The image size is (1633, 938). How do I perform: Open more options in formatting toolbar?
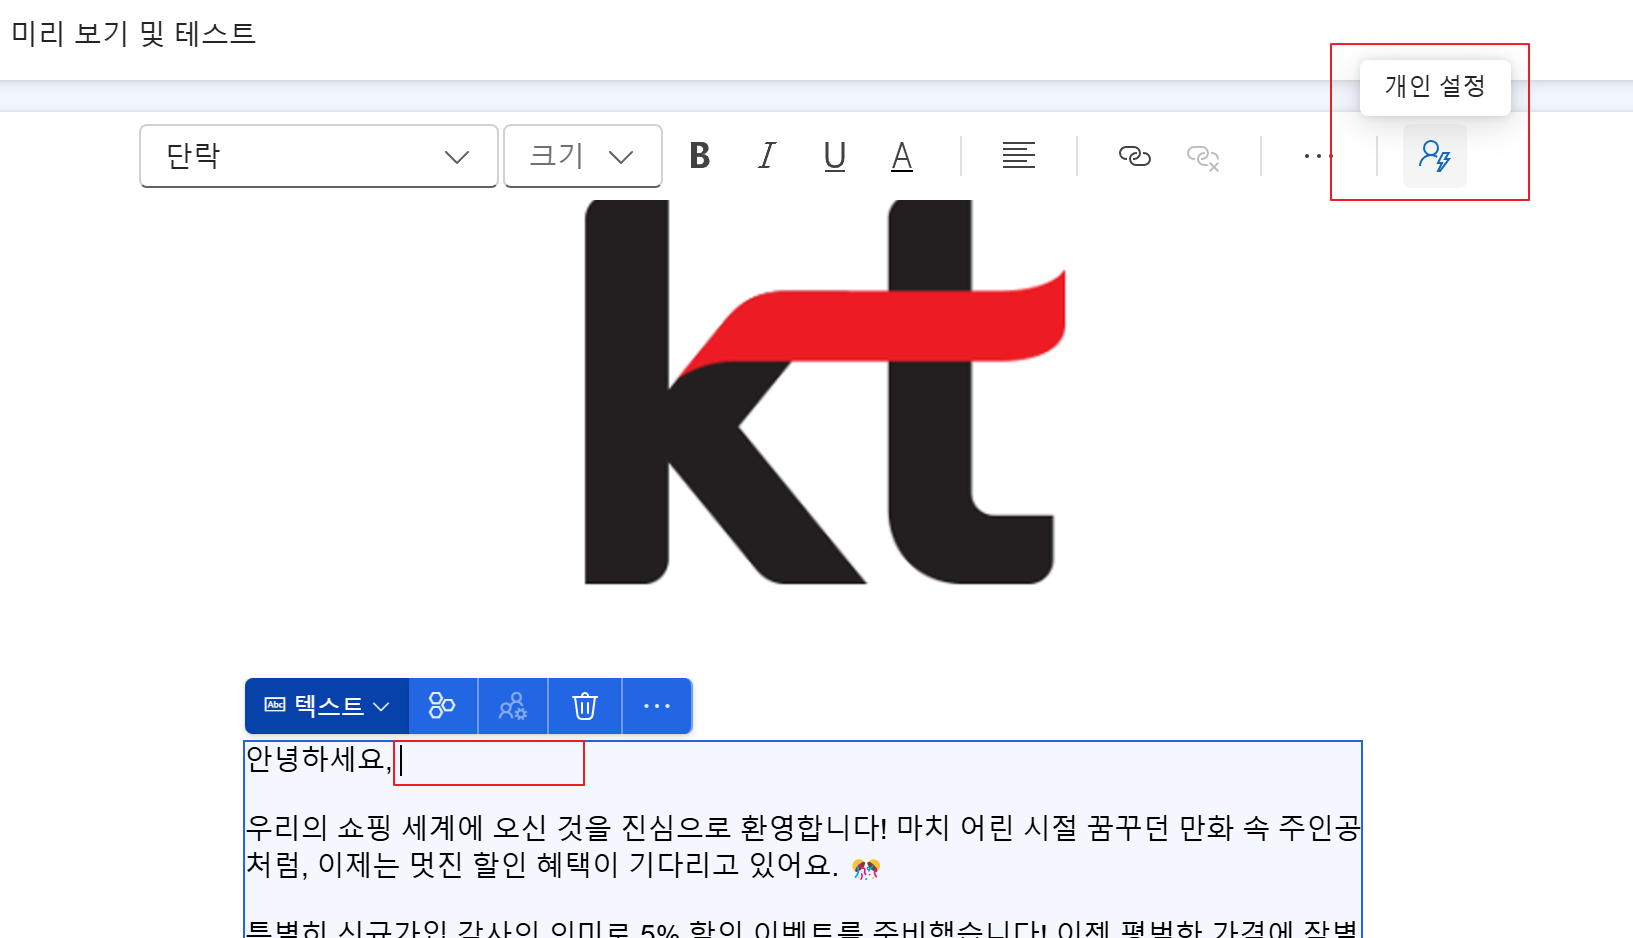click(x=1318, y=156)
